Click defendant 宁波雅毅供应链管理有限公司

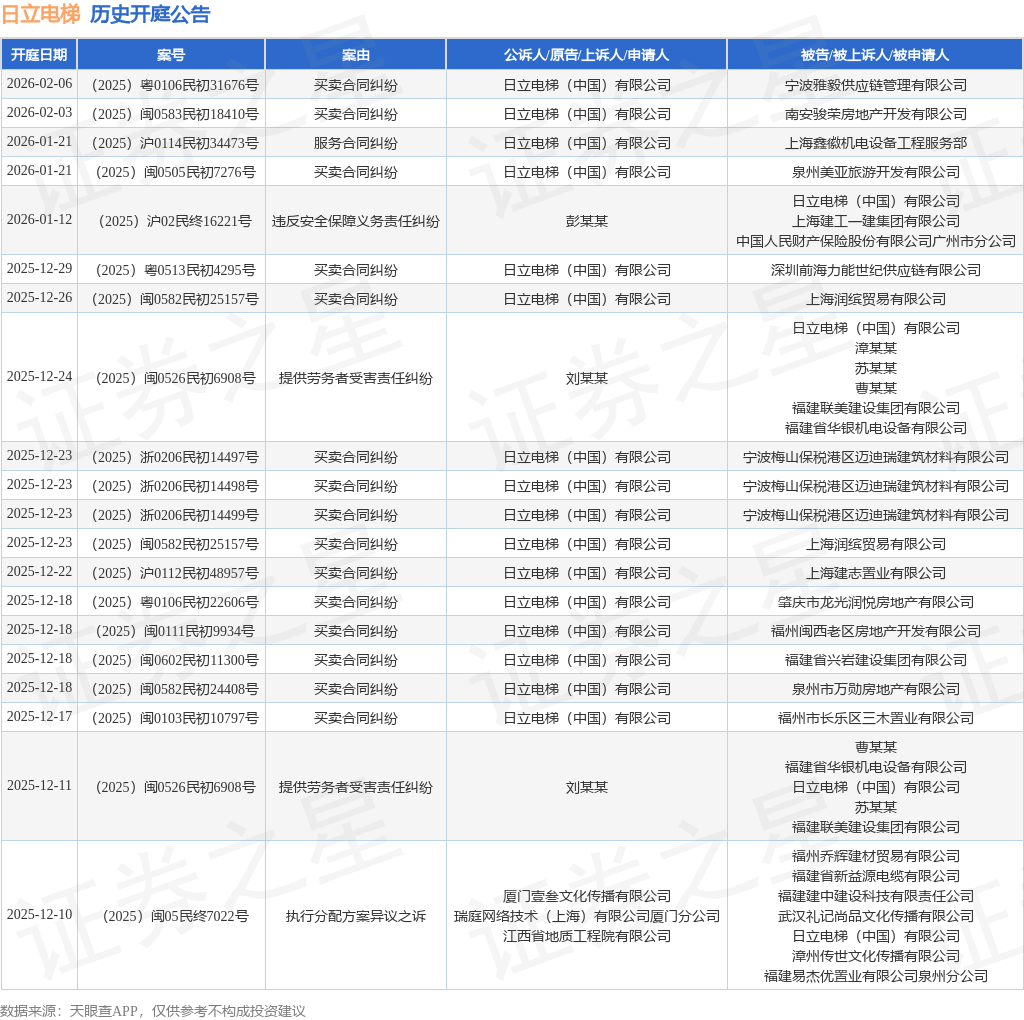coord(876,85)
